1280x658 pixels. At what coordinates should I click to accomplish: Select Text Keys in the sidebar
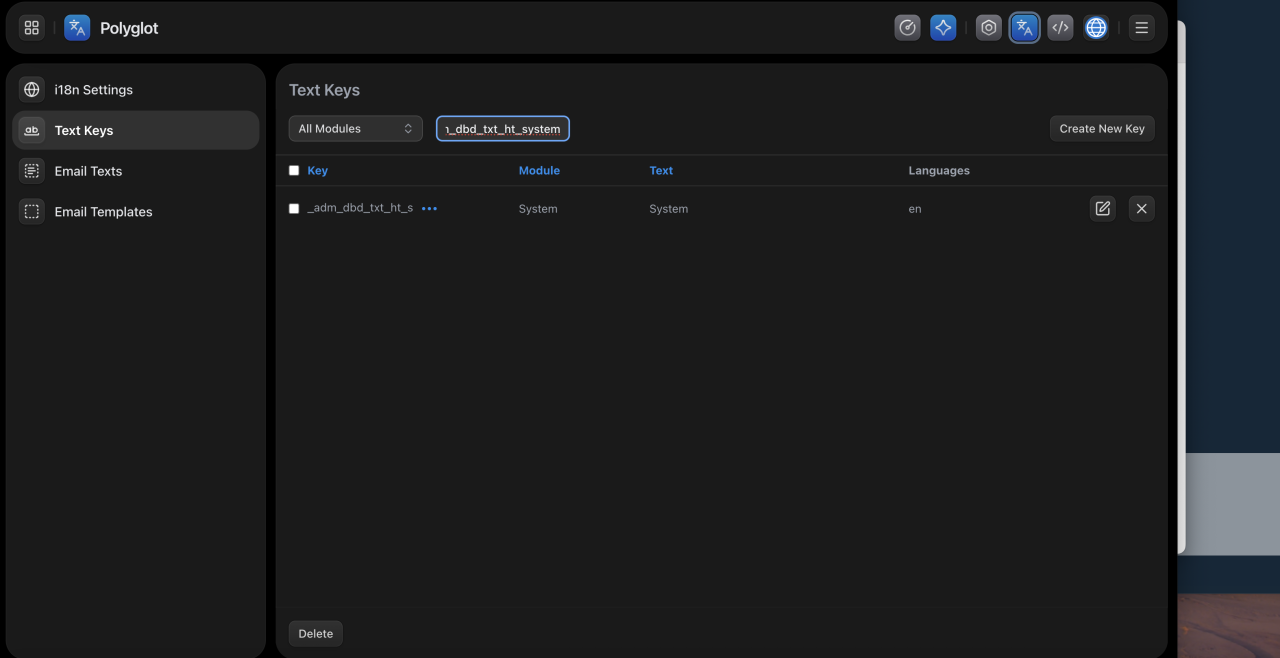pos(136,130)
